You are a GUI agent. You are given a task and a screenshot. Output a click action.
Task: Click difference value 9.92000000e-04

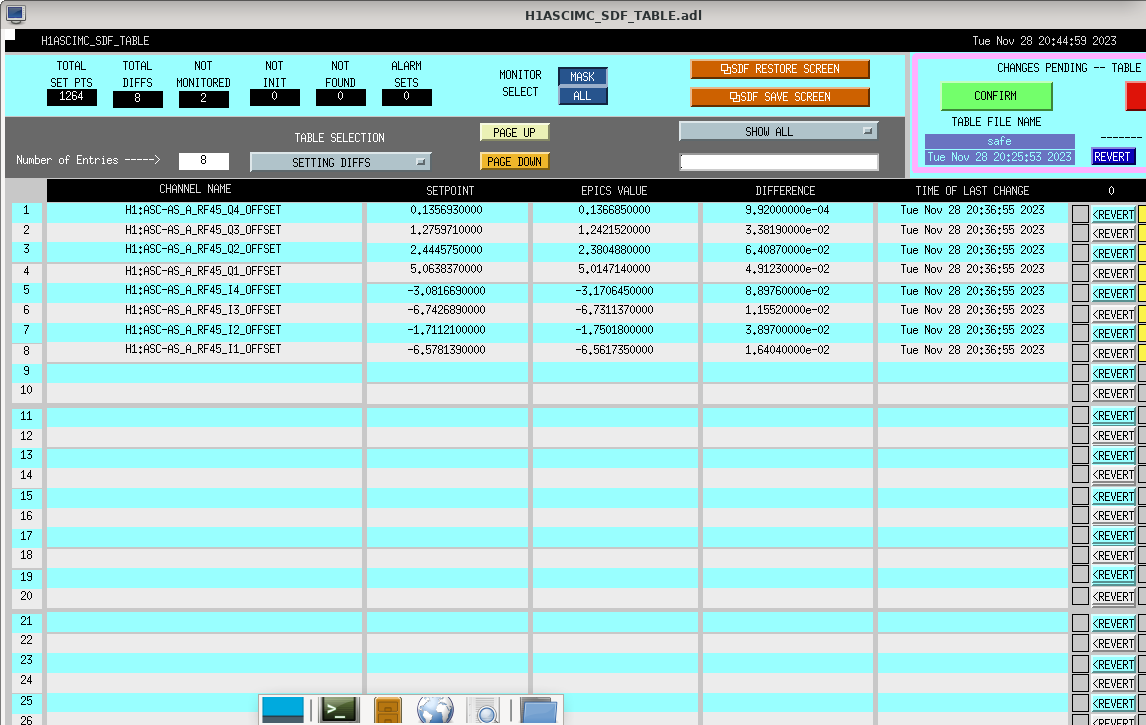787,210
